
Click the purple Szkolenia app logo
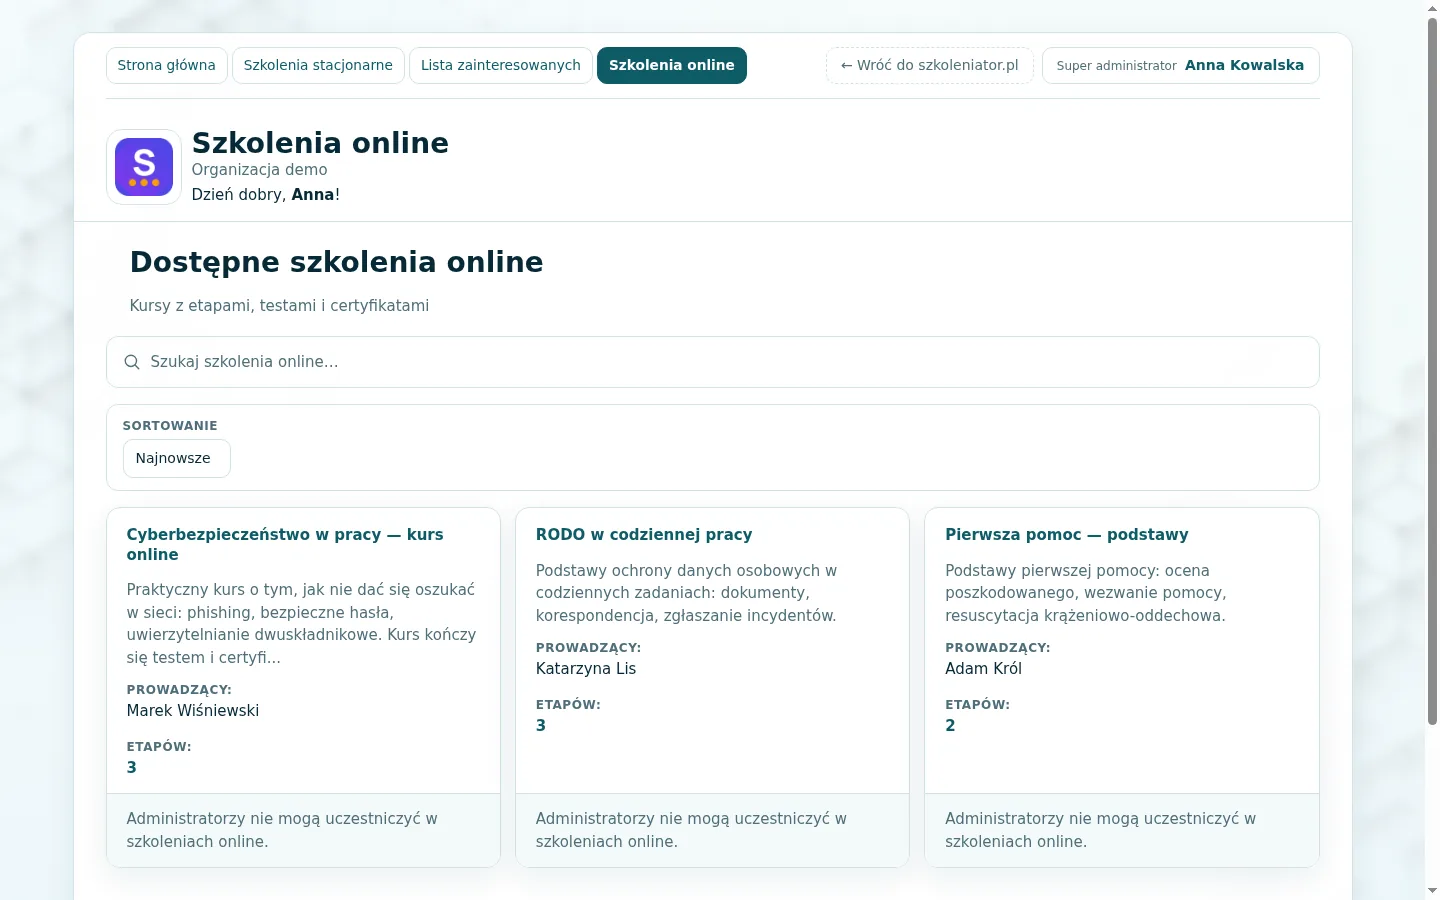click(144, 167)
